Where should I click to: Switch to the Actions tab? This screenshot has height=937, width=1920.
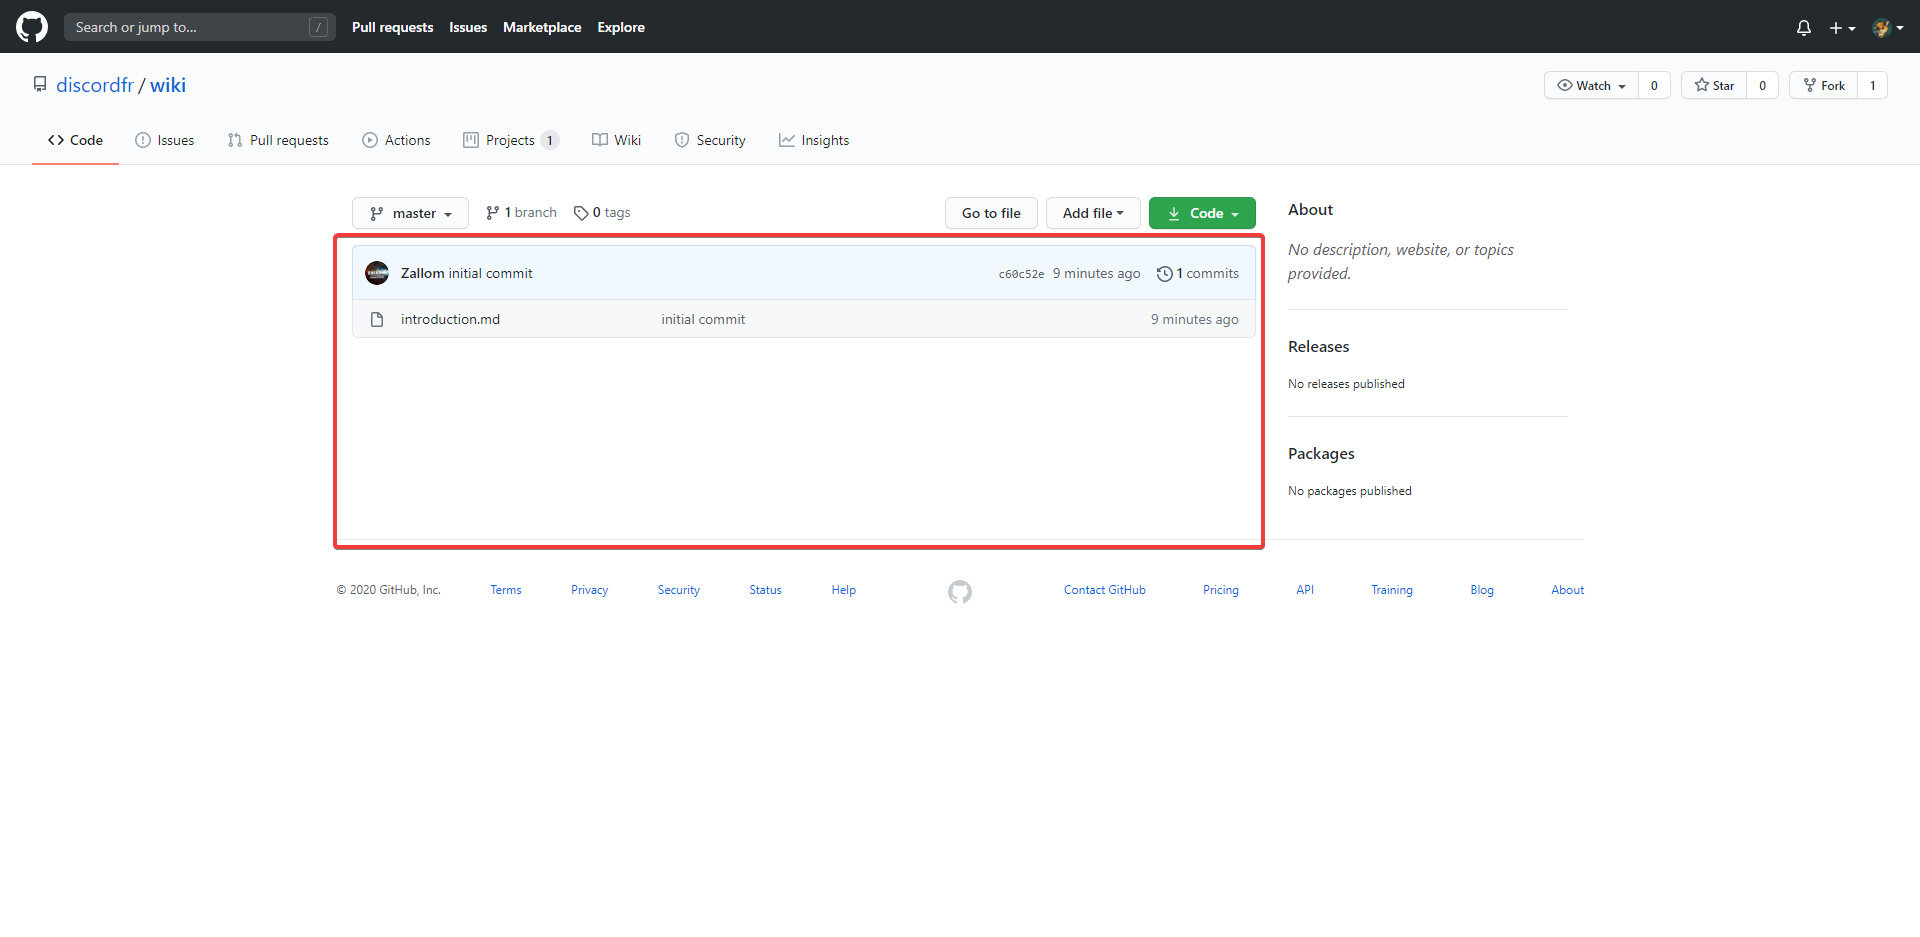[396, 140]
